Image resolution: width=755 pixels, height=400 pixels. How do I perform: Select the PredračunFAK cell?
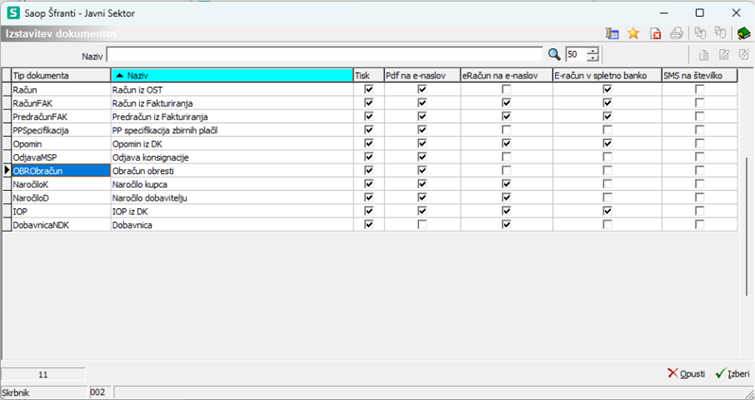[61, 116]
